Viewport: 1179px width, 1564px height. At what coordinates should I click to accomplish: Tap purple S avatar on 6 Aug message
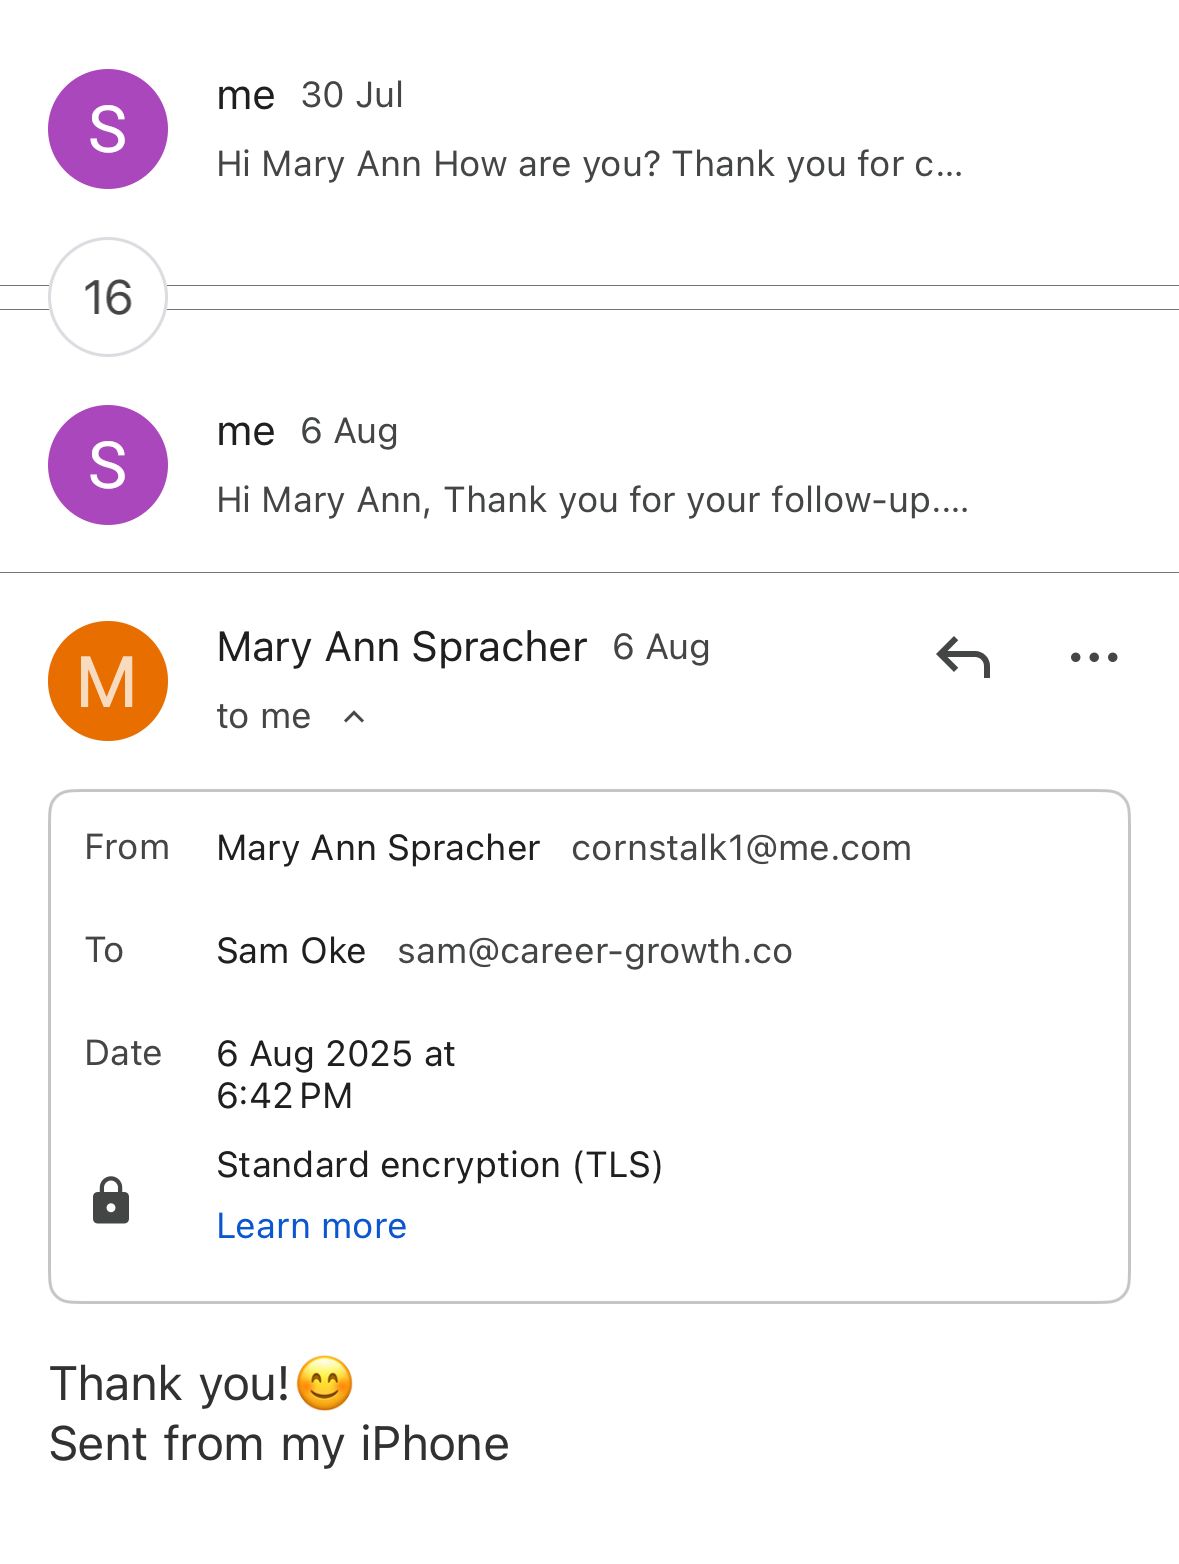108,465
